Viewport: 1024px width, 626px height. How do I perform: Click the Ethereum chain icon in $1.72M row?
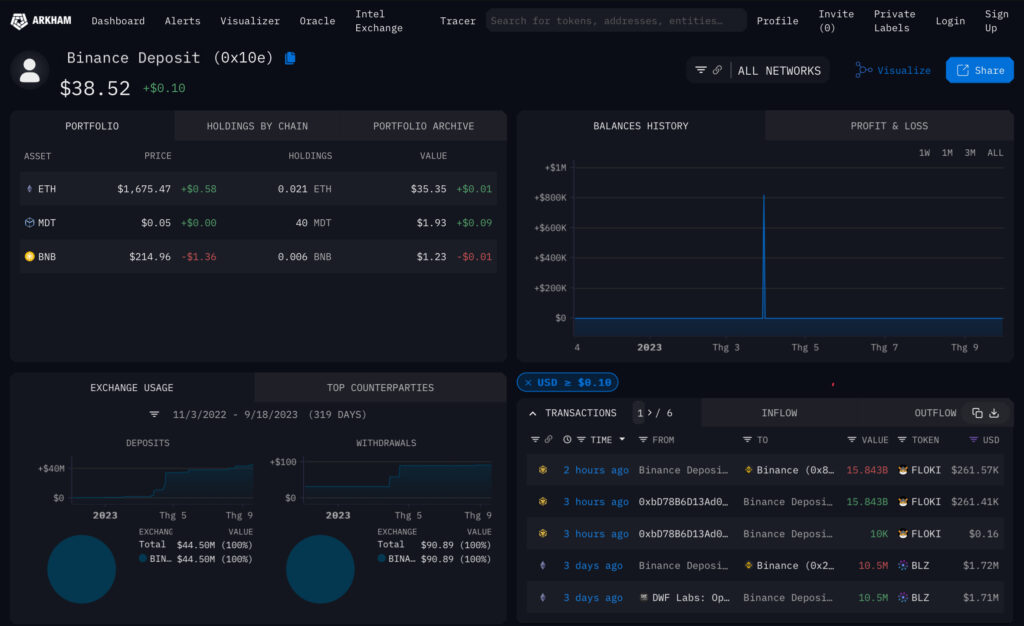pos(543,565)
